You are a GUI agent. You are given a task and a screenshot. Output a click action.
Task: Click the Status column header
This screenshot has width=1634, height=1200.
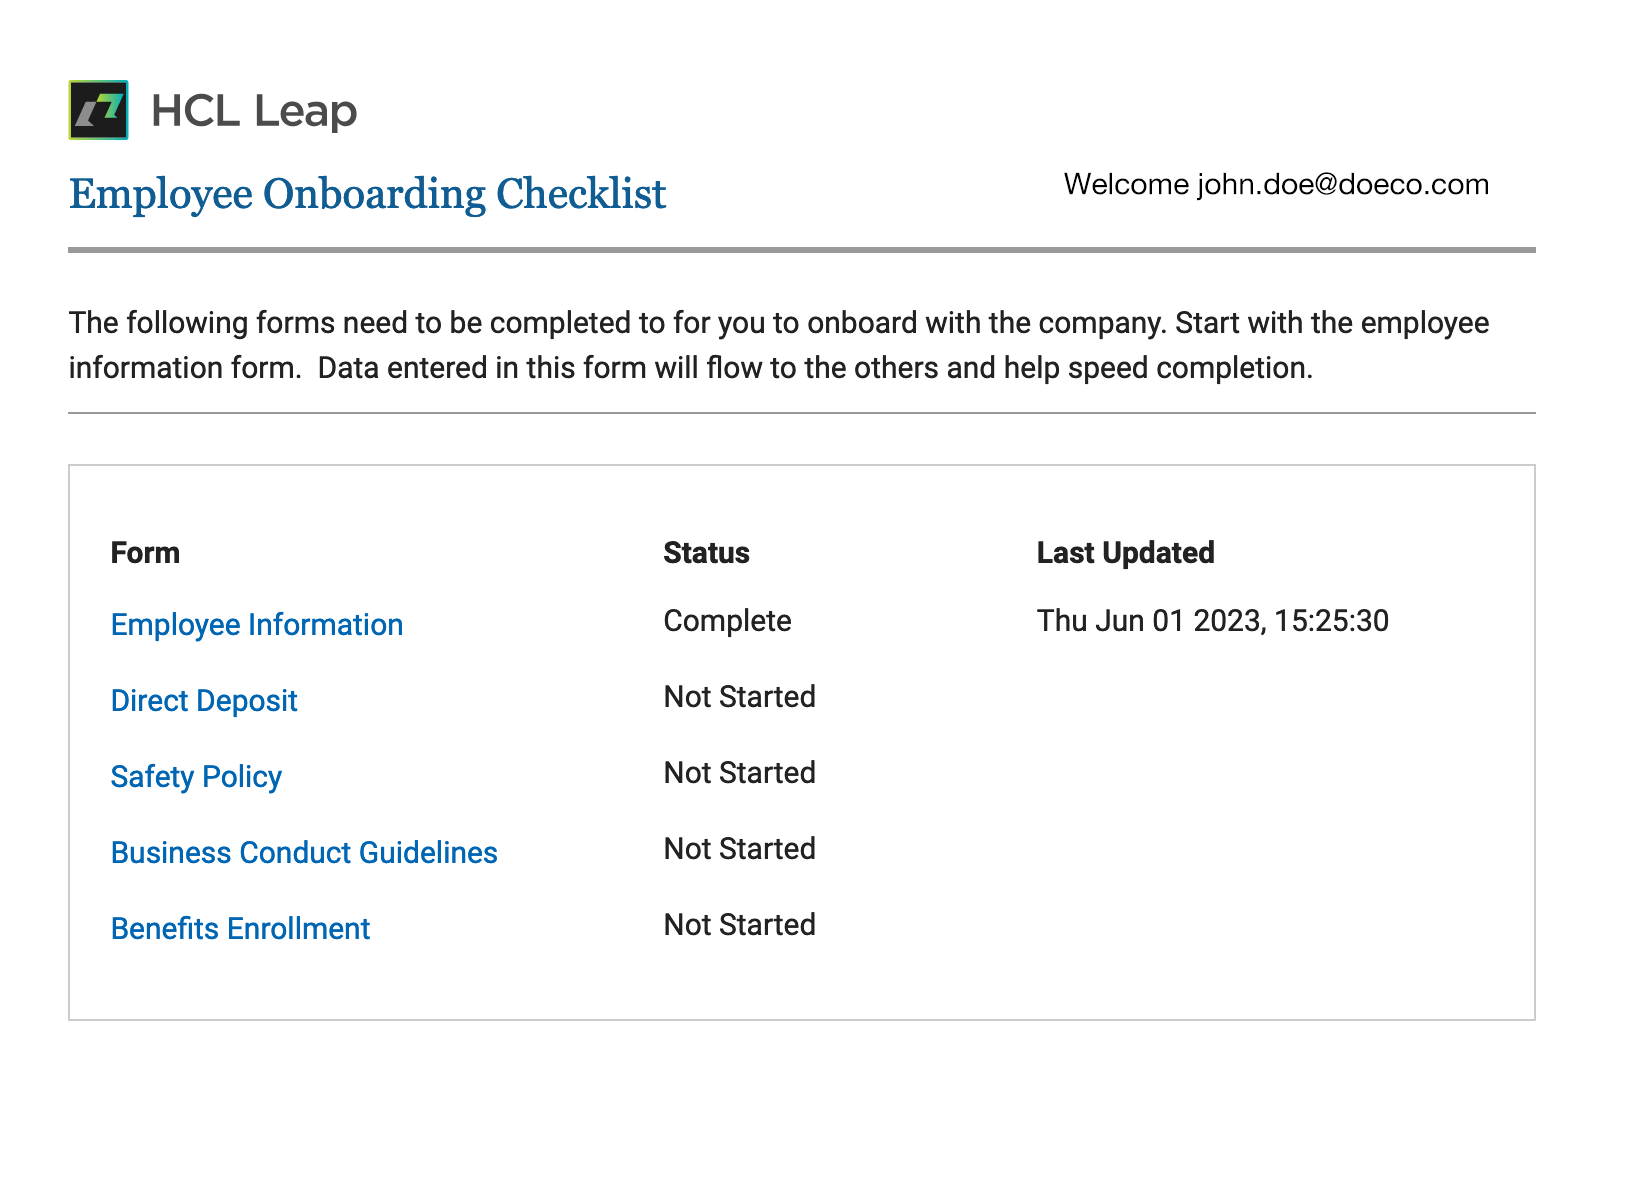pos(706,553)
